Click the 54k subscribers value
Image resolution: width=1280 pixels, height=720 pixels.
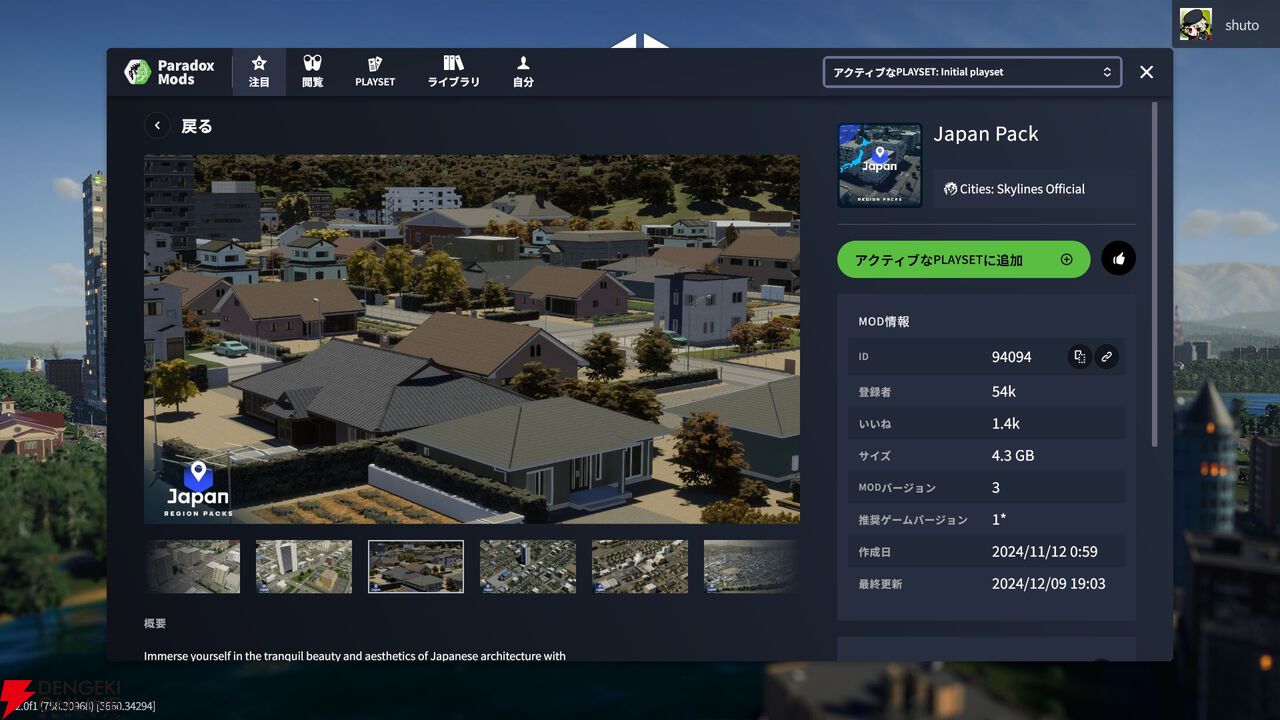(1004, 392)
